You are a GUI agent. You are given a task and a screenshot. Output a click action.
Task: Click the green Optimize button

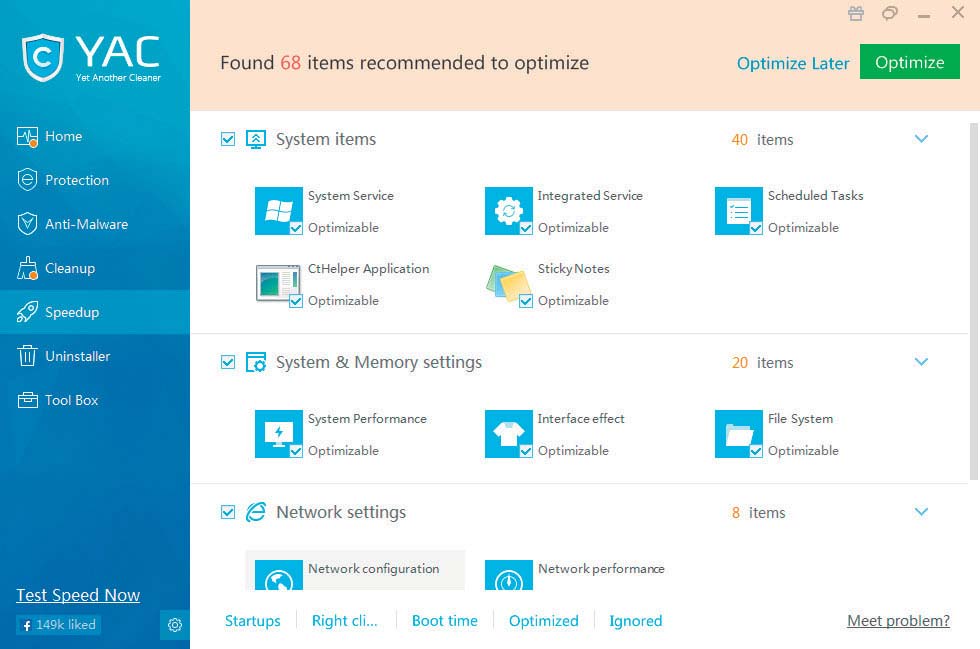click(910, 62)
